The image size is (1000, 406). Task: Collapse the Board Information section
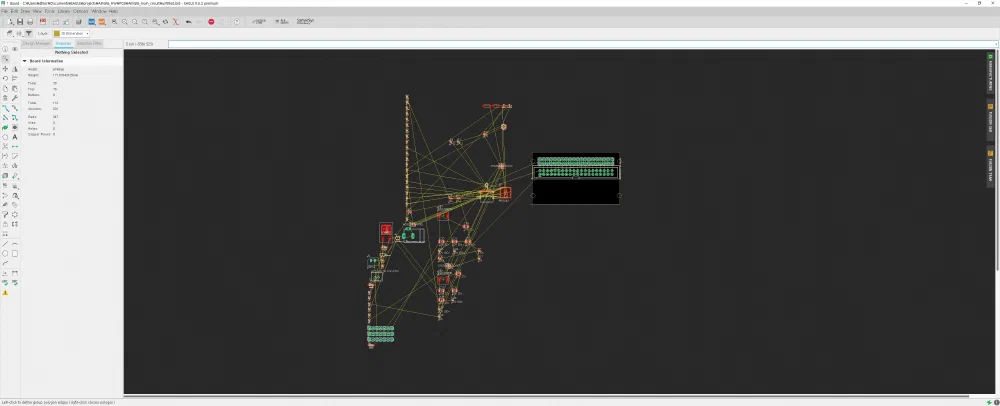tap(25, 61)
